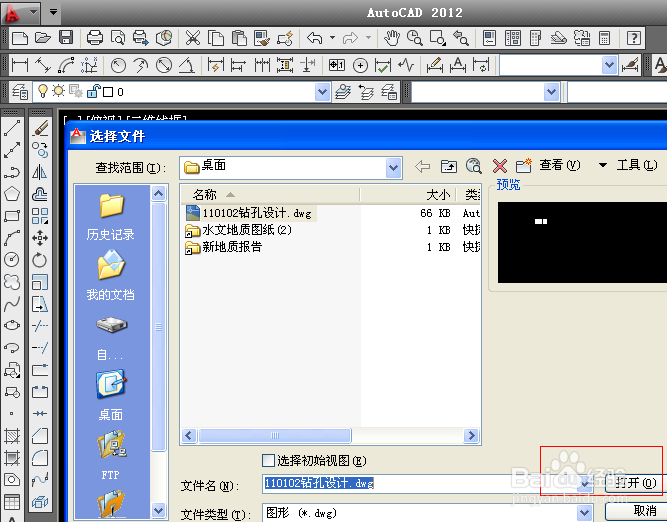Select the Rectangle draw tool
Viewport: 667px width, 522px height.
point(12,216)
